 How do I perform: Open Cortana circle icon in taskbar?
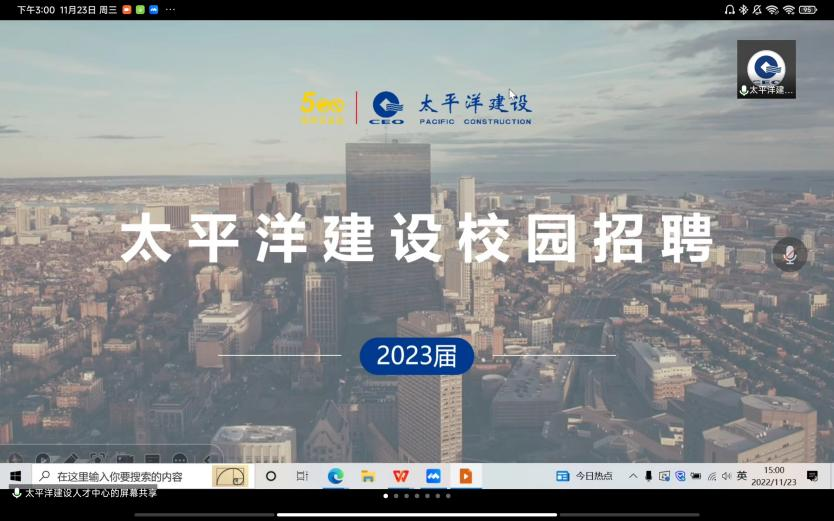(x=271, y=477)
